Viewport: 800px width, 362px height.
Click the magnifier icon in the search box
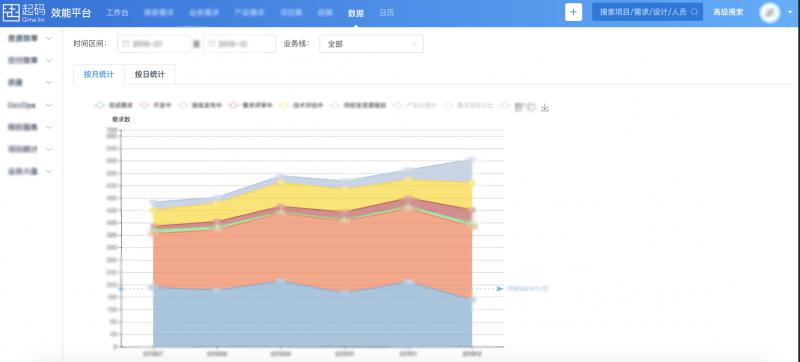click(x=694, y=12)
